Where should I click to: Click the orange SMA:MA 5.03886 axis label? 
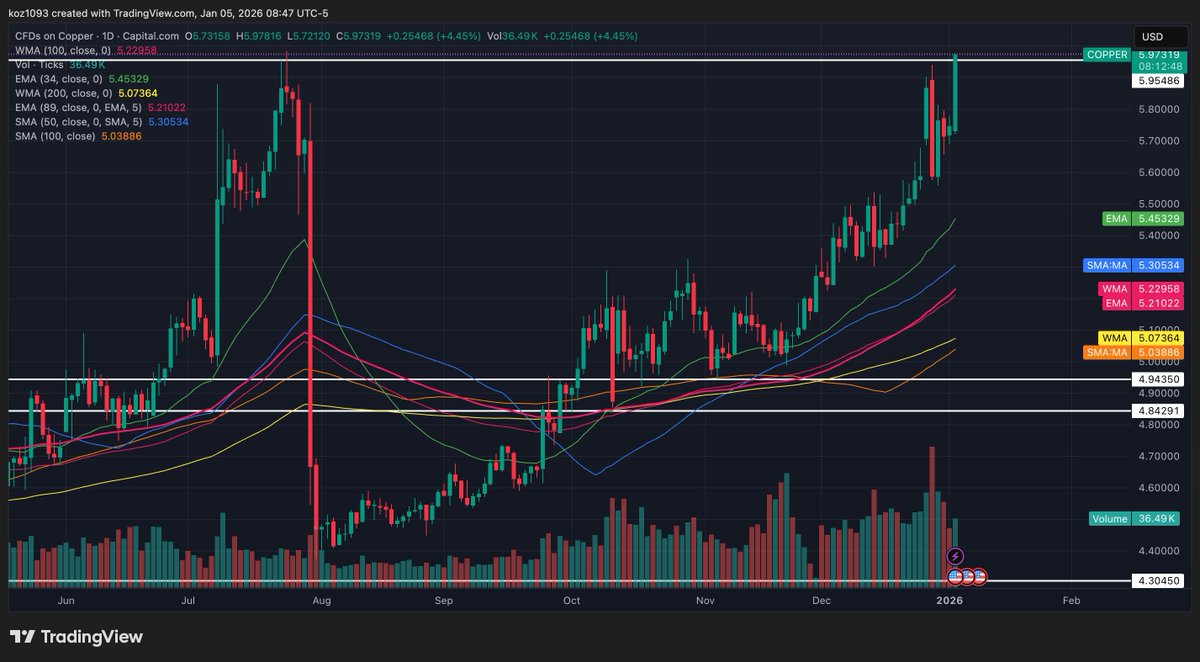1134,352
